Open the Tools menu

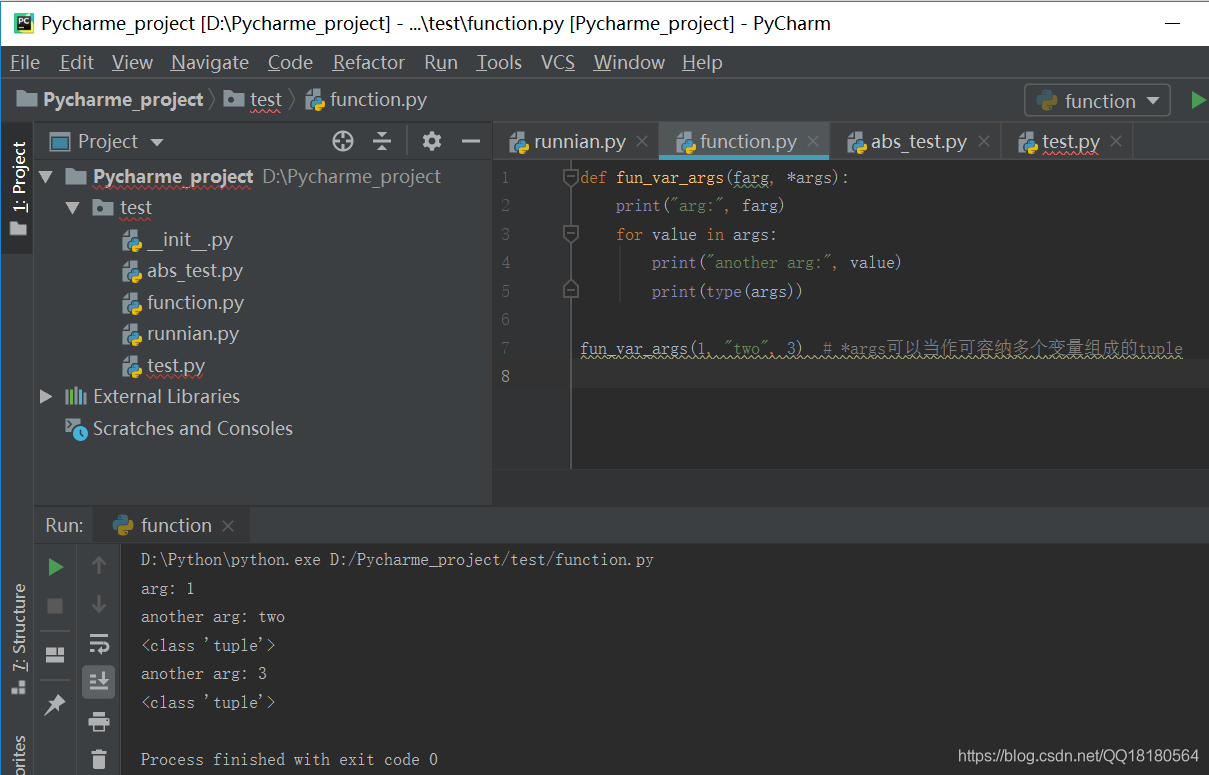[x=499, y=62]
